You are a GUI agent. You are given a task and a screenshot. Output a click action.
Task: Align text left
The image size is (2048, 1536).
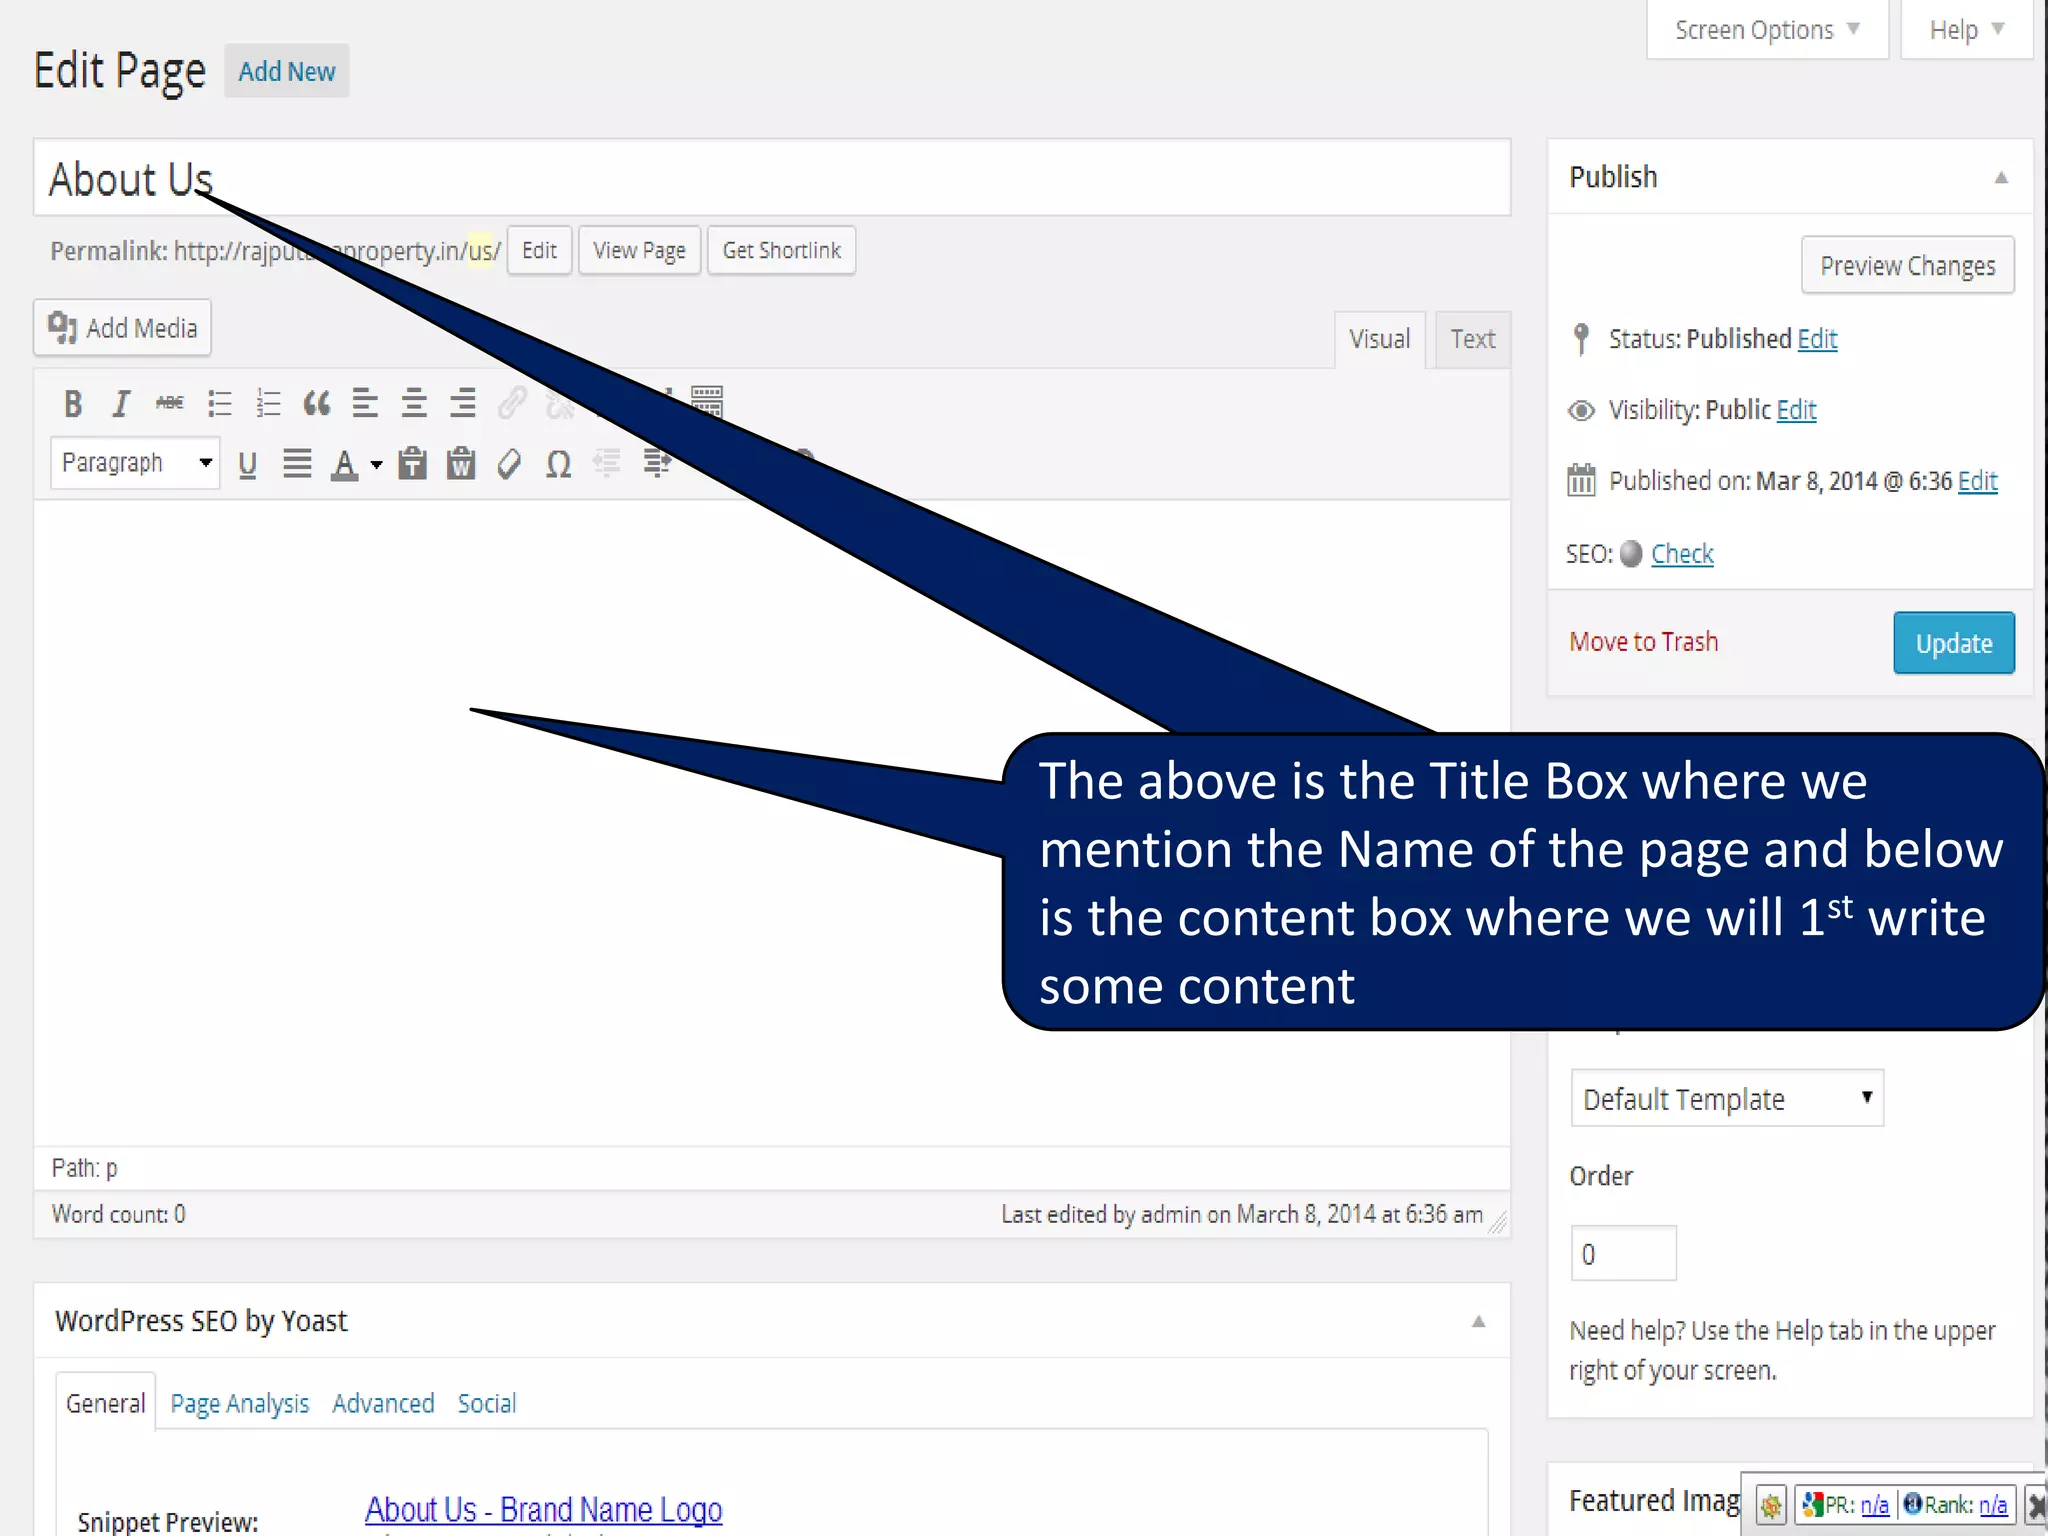(365, 404)
